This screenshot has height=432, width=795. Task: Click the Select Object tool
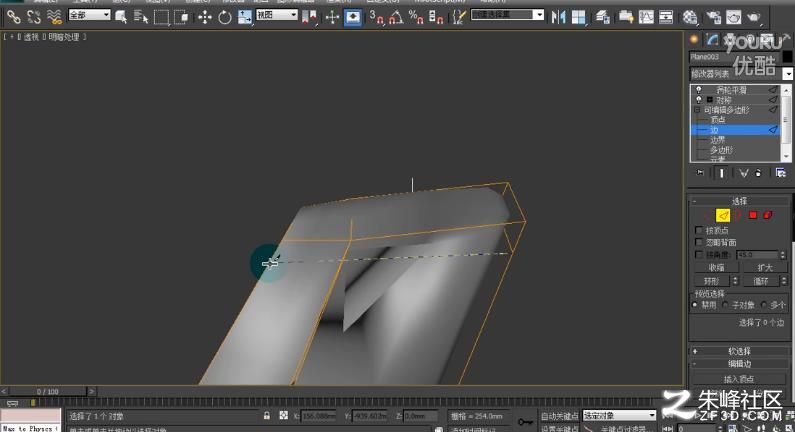click(x=121, y=17)
